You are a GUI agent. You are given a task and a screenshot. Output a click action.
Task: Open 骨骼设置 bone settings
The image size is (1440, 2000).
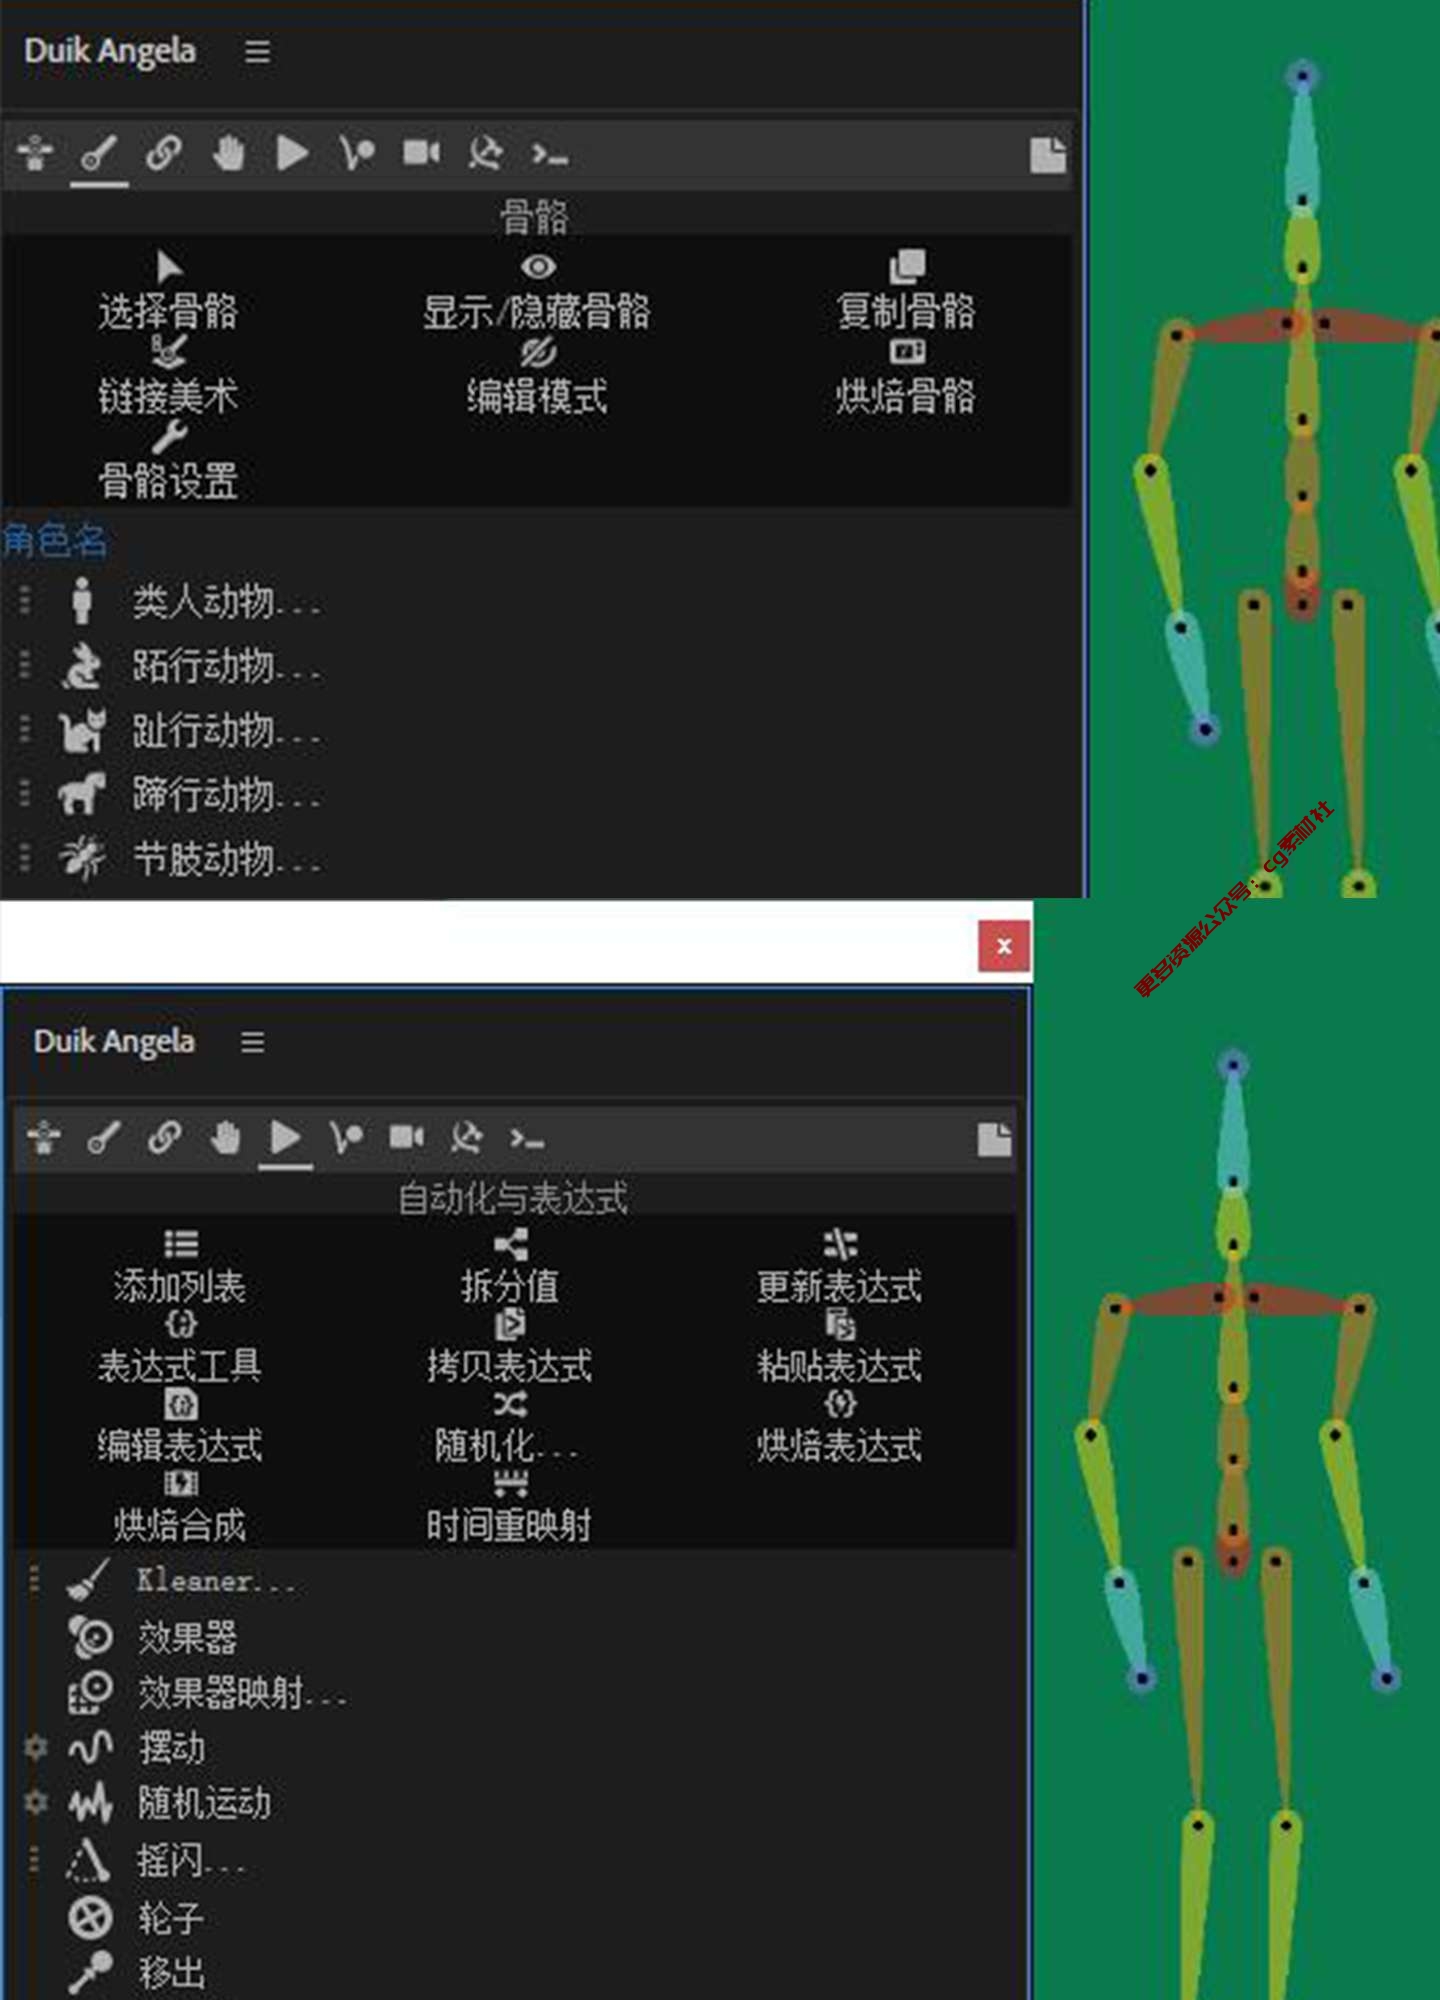[168, 462]
